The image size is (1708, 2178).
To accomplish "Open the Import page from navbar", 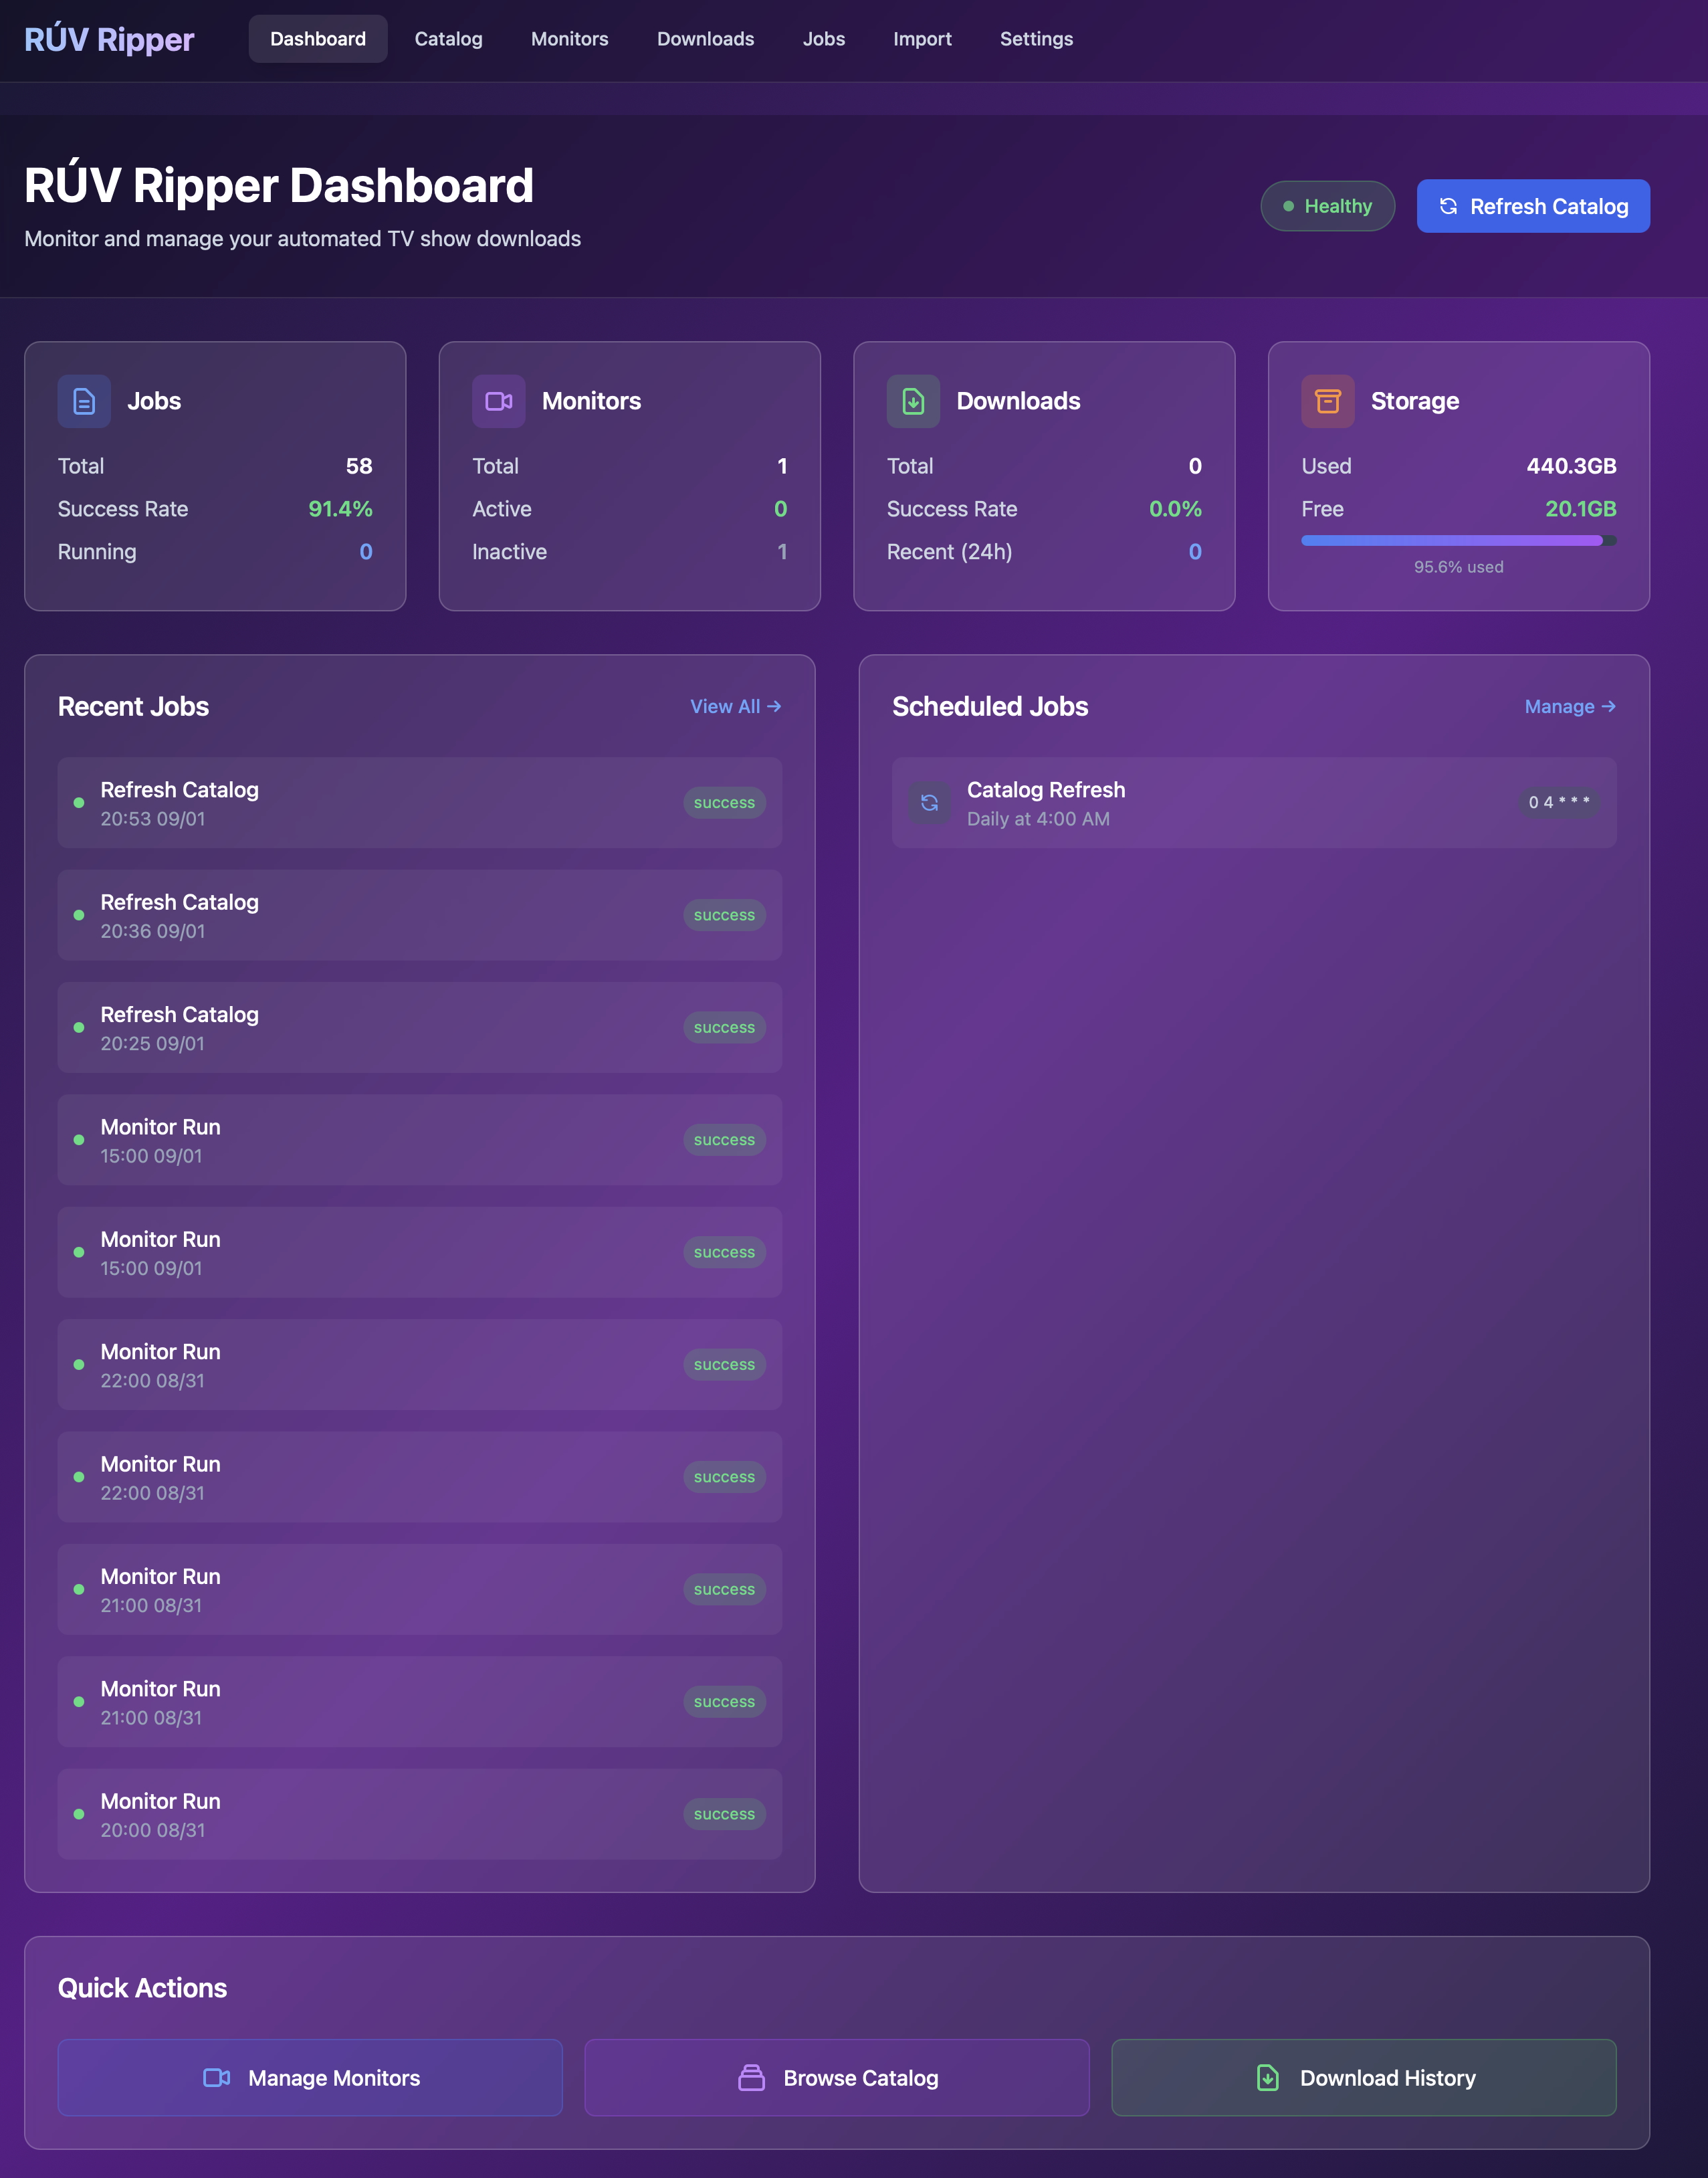I will pos(922,39).
